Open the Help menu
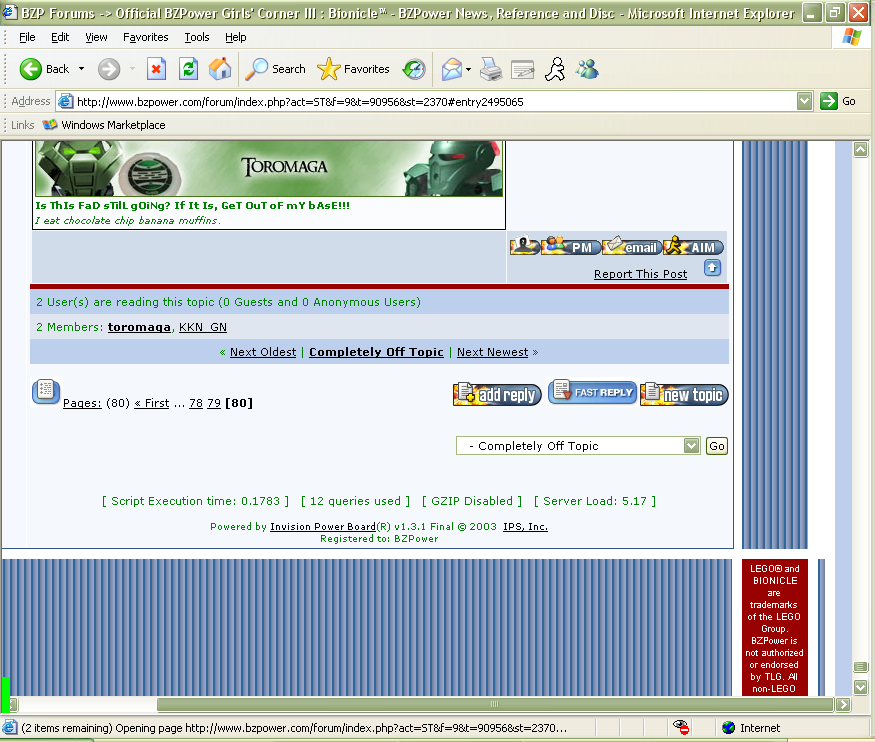This screenshot has width=875, height=742. [235, 37]
